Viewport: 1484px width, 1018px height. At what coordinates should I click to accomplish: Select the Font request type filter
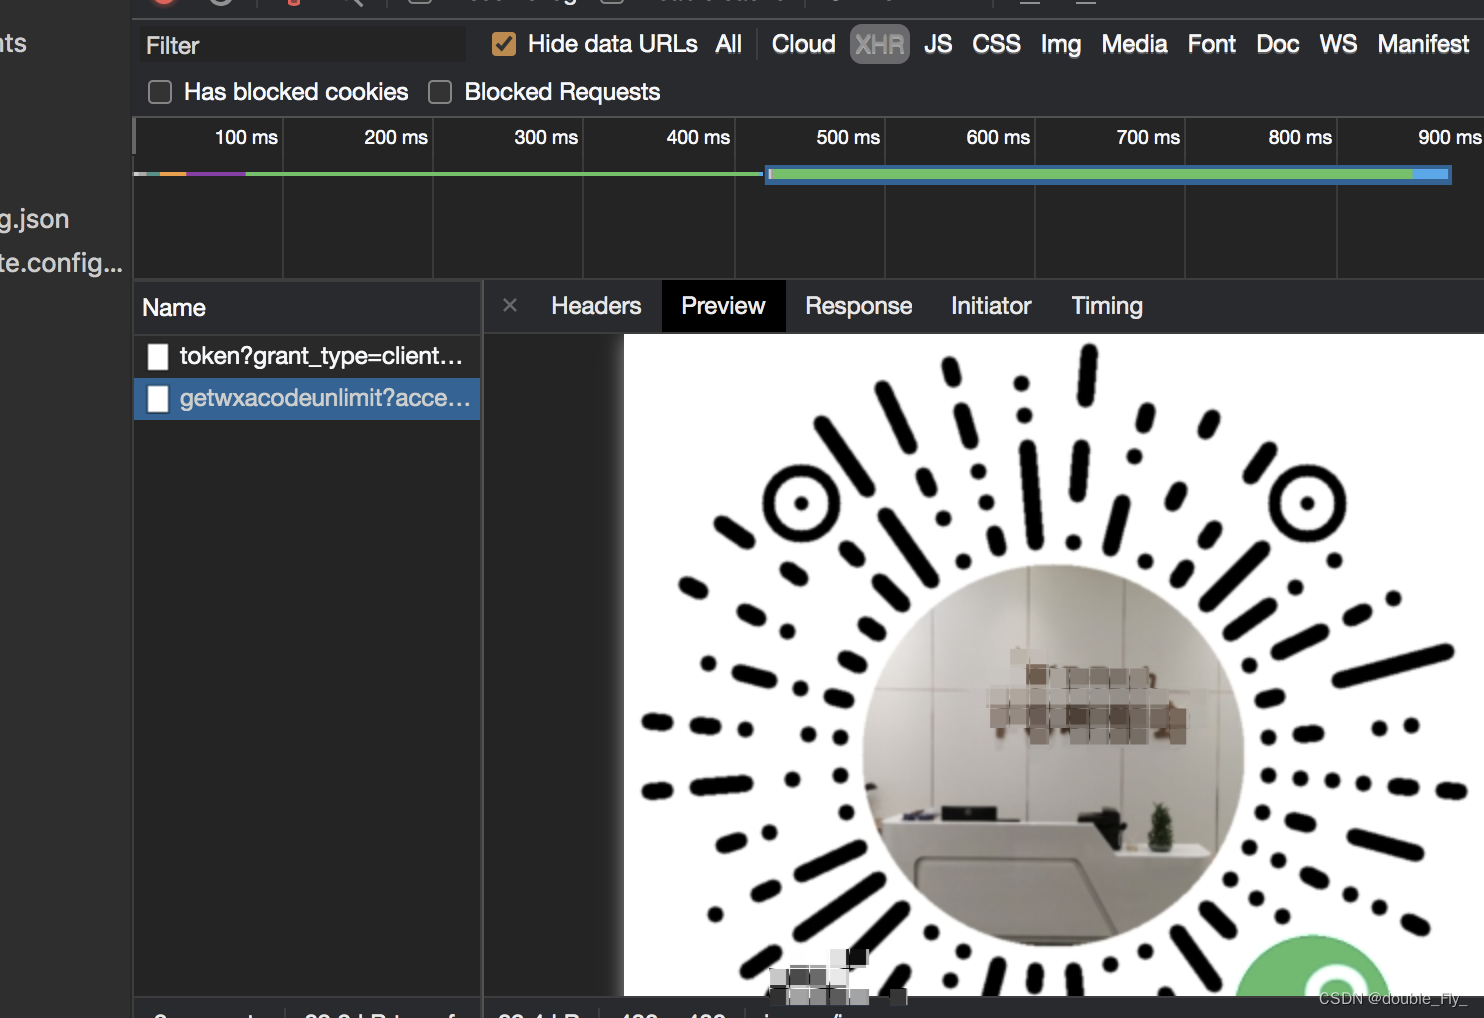coord(1212,44)
